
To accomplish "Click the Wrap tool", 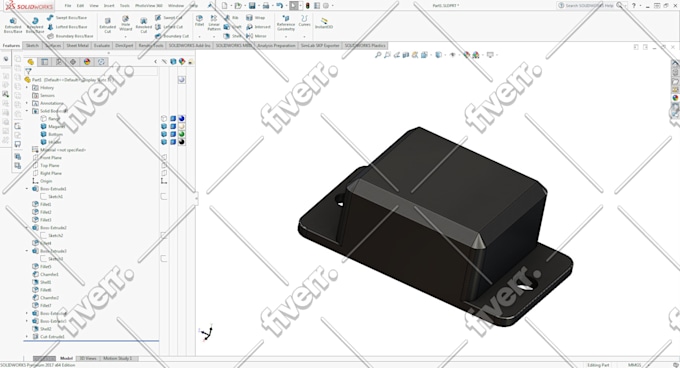I will pos(255,18).
